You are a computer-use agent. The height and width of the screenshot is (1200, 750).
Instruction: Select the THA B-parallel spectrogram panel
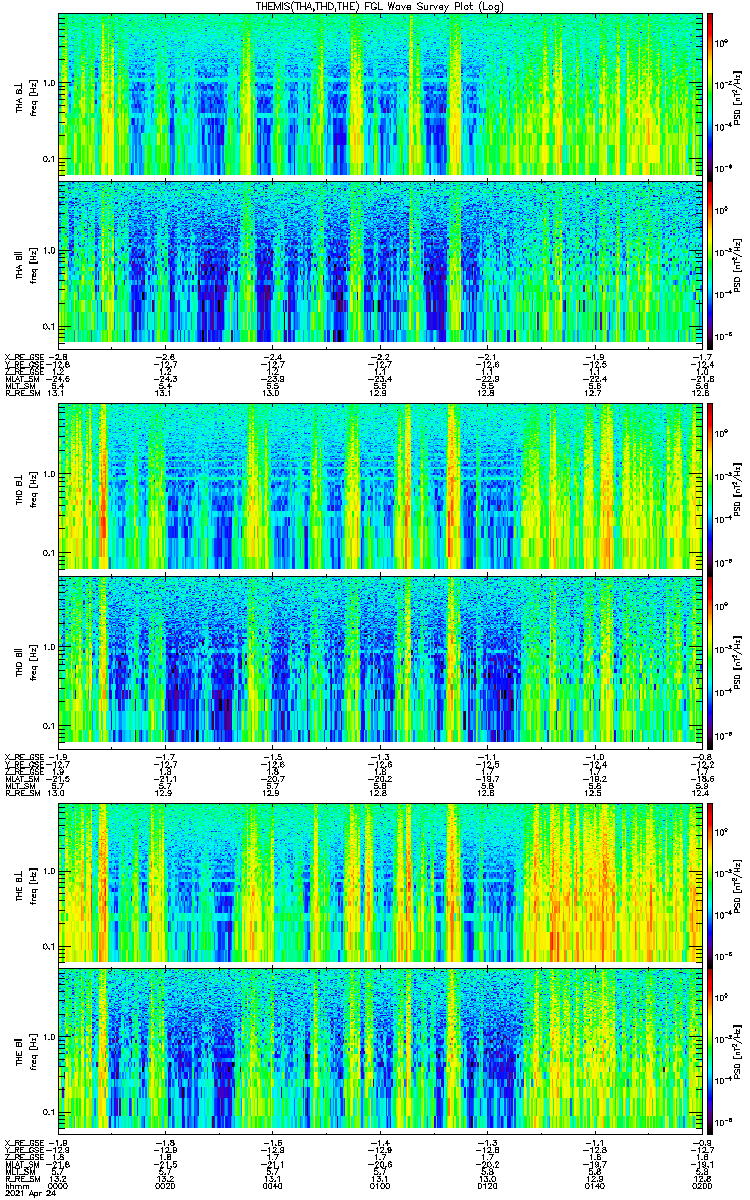click(x=380, y=260)
